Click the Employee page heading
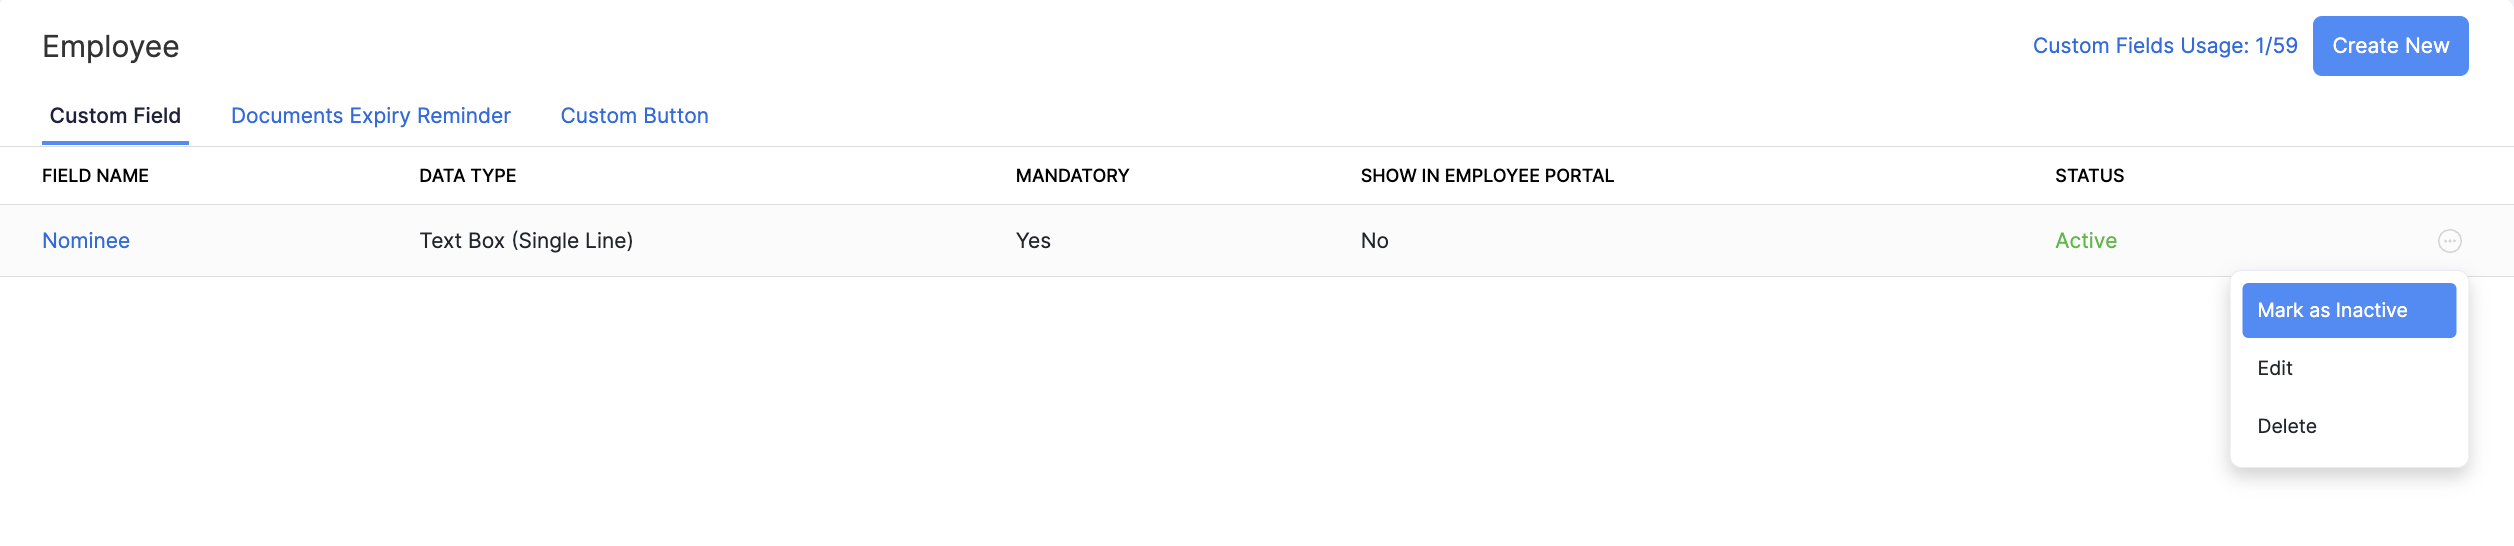2514x546 pixels. coord(111,47)
